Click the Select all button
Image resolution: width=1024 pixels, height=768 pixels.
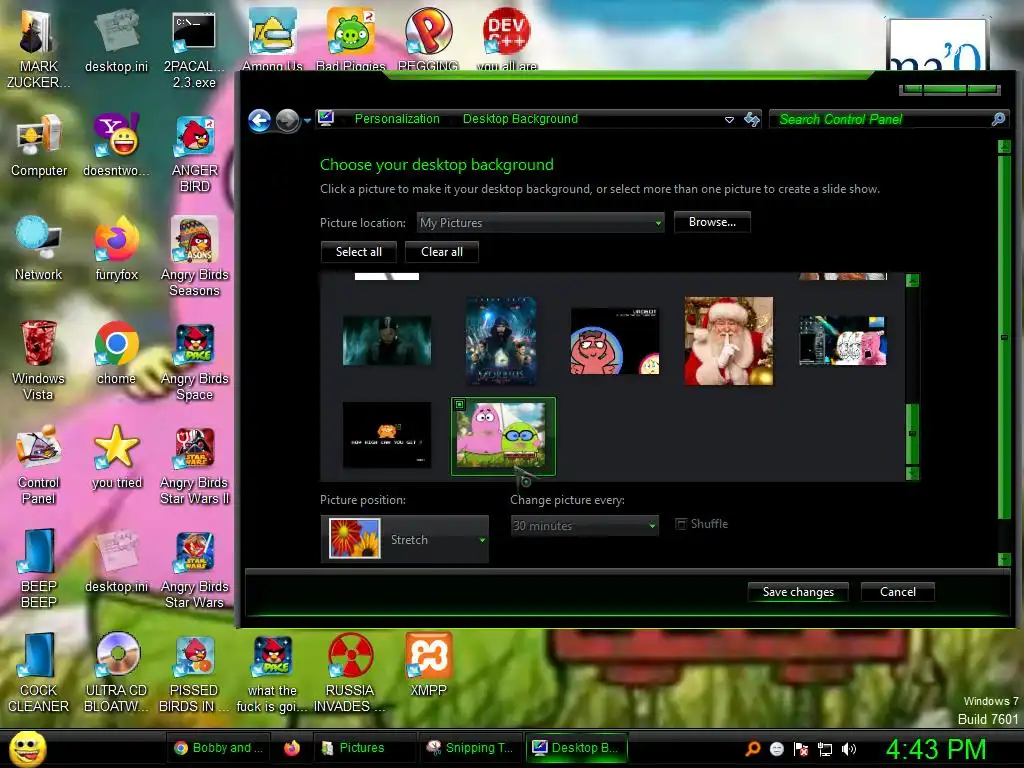tap(359, 252)
